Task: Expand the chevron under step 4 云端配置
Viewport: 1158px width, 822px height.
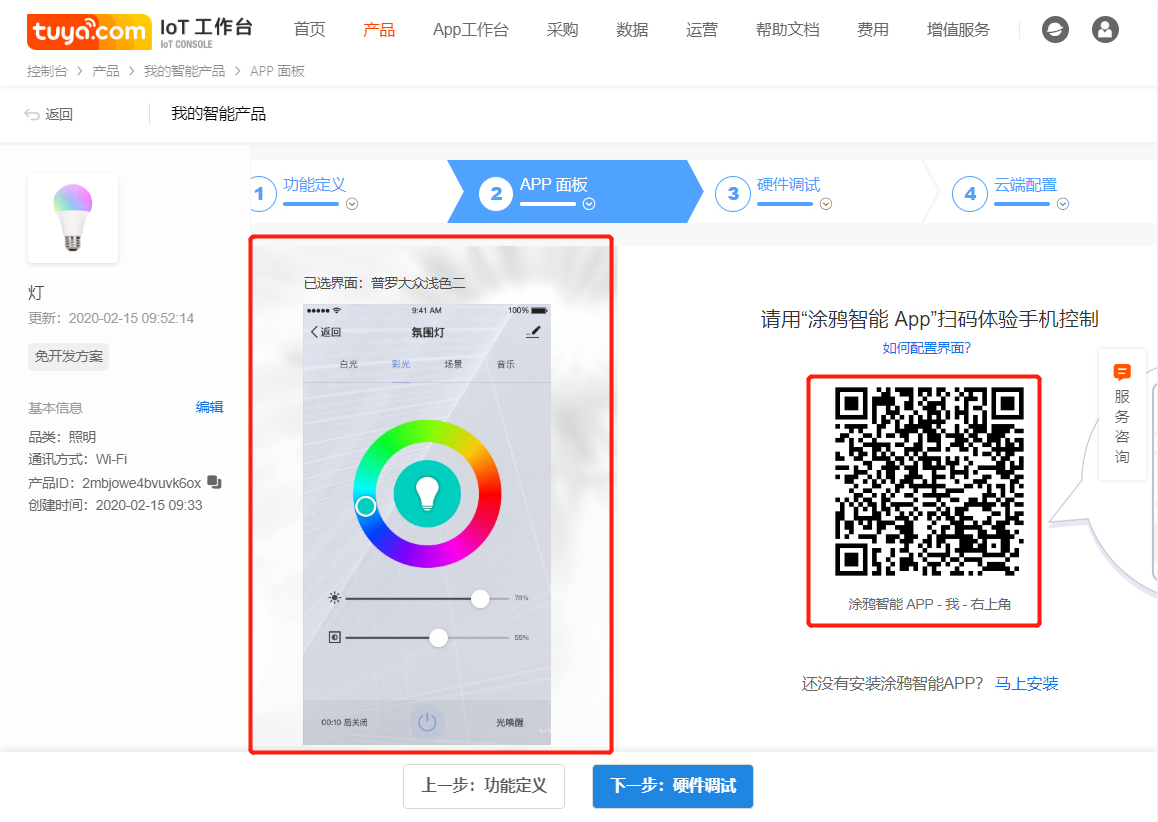Action: 1062,203
